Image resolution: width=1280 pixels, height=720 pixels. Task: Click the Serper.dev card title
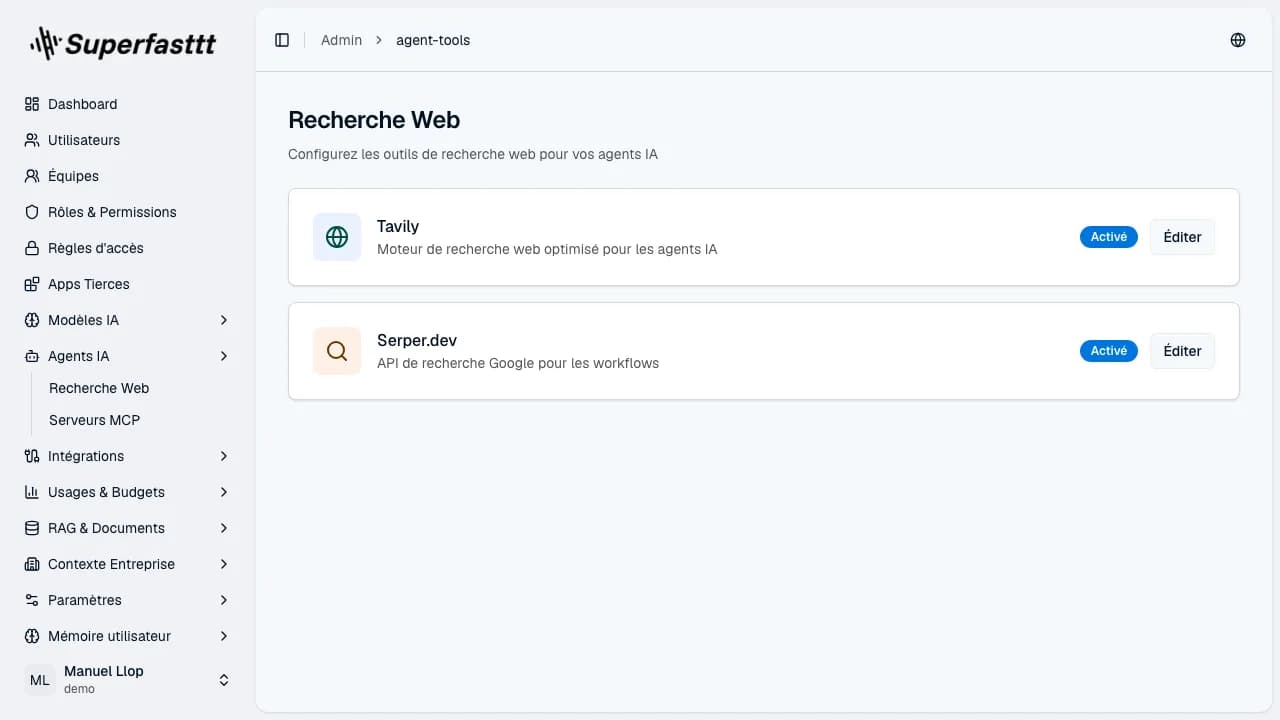(417, 340)
